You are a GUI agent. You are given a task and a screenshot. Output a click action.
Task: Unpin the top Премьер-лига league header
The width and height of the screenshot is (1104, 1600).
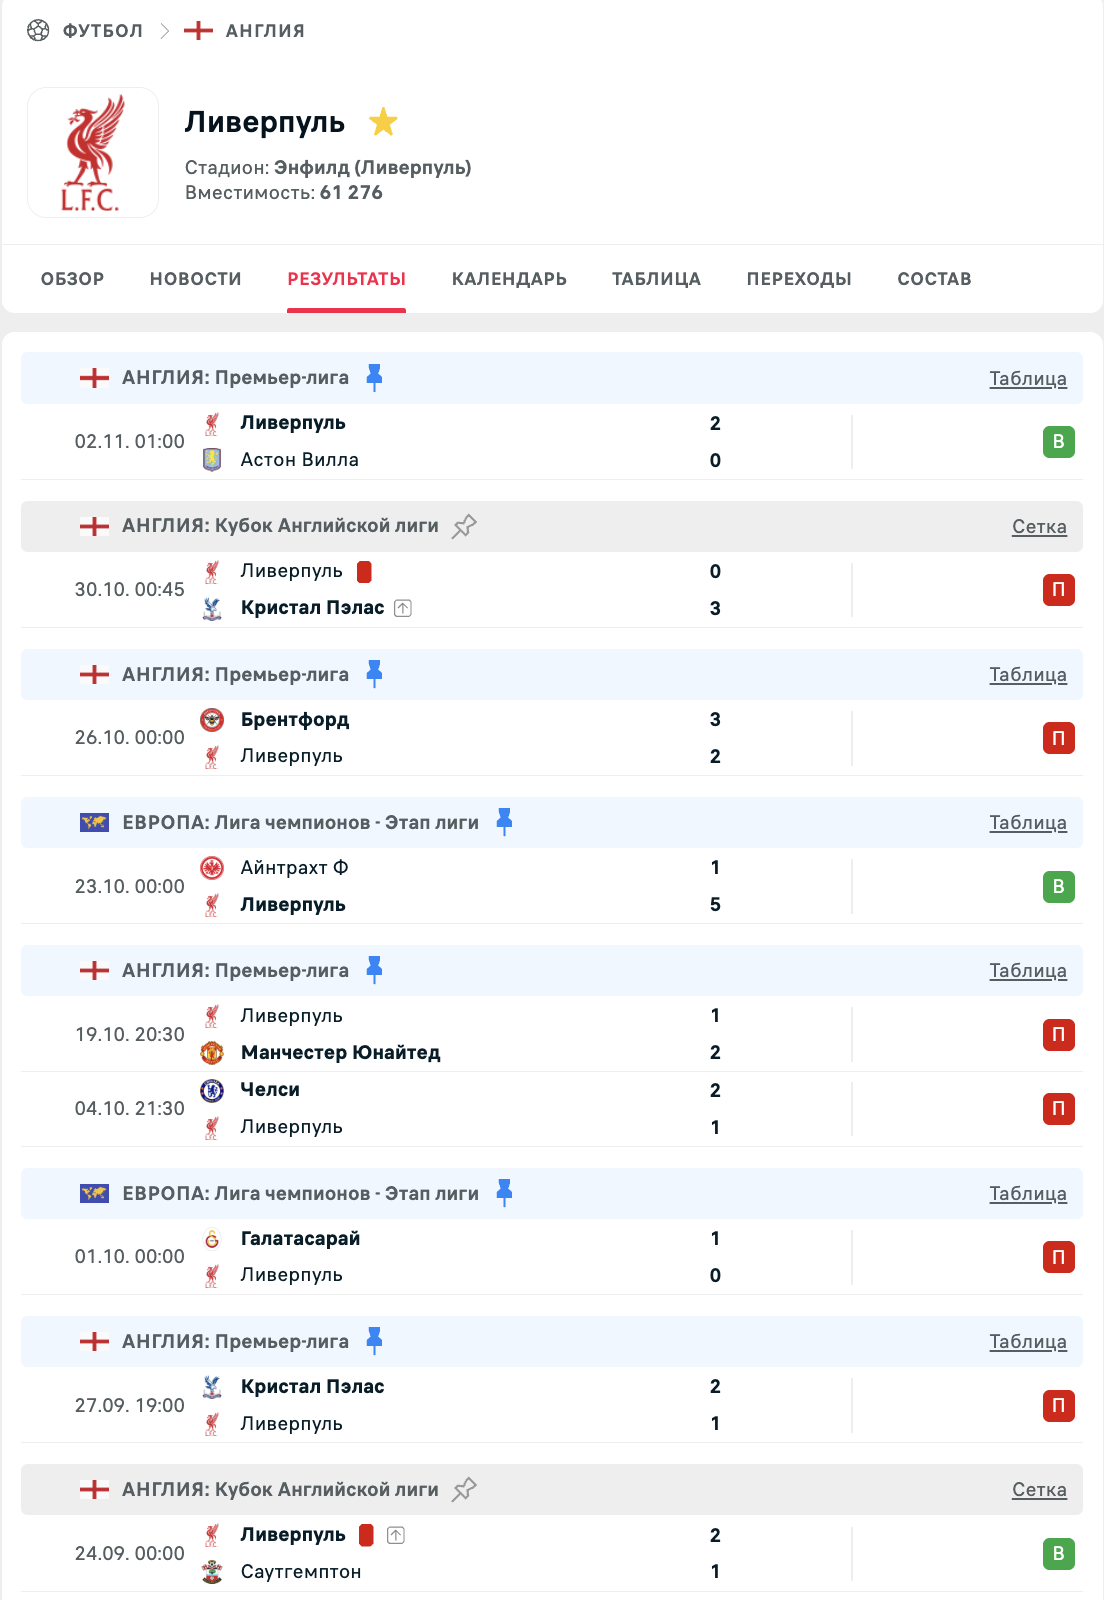tap(374, 377)
